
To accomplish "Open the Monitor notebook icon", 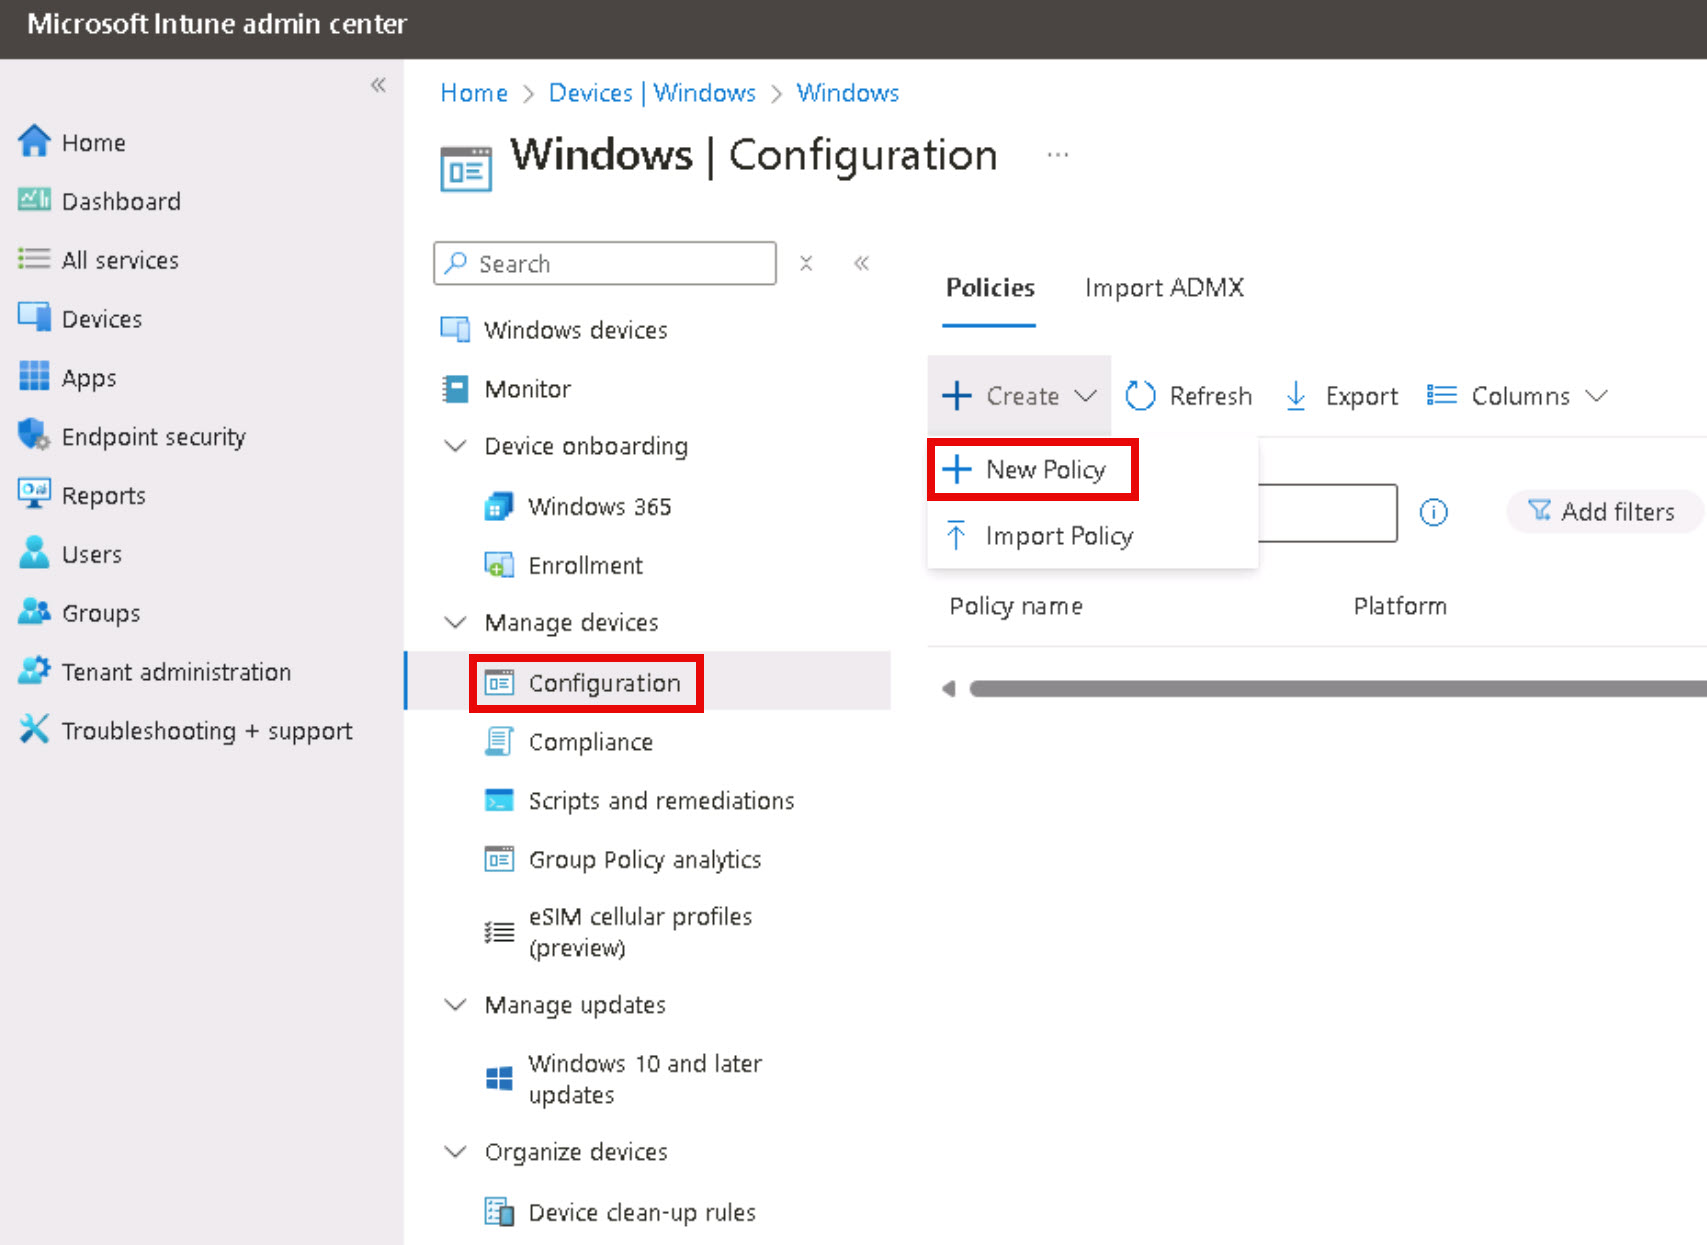I will coord(456,388).
